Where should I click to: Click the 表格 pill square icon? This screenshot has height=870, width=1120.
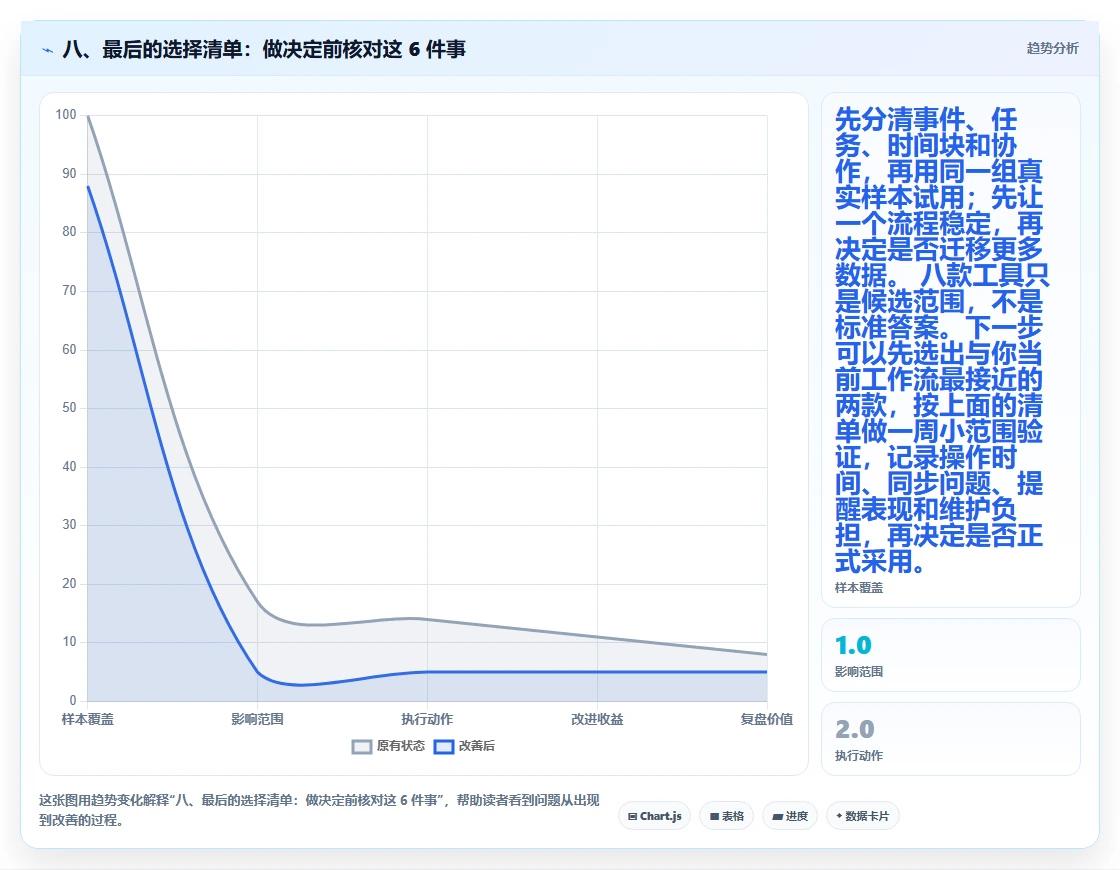tap(714, 816)
